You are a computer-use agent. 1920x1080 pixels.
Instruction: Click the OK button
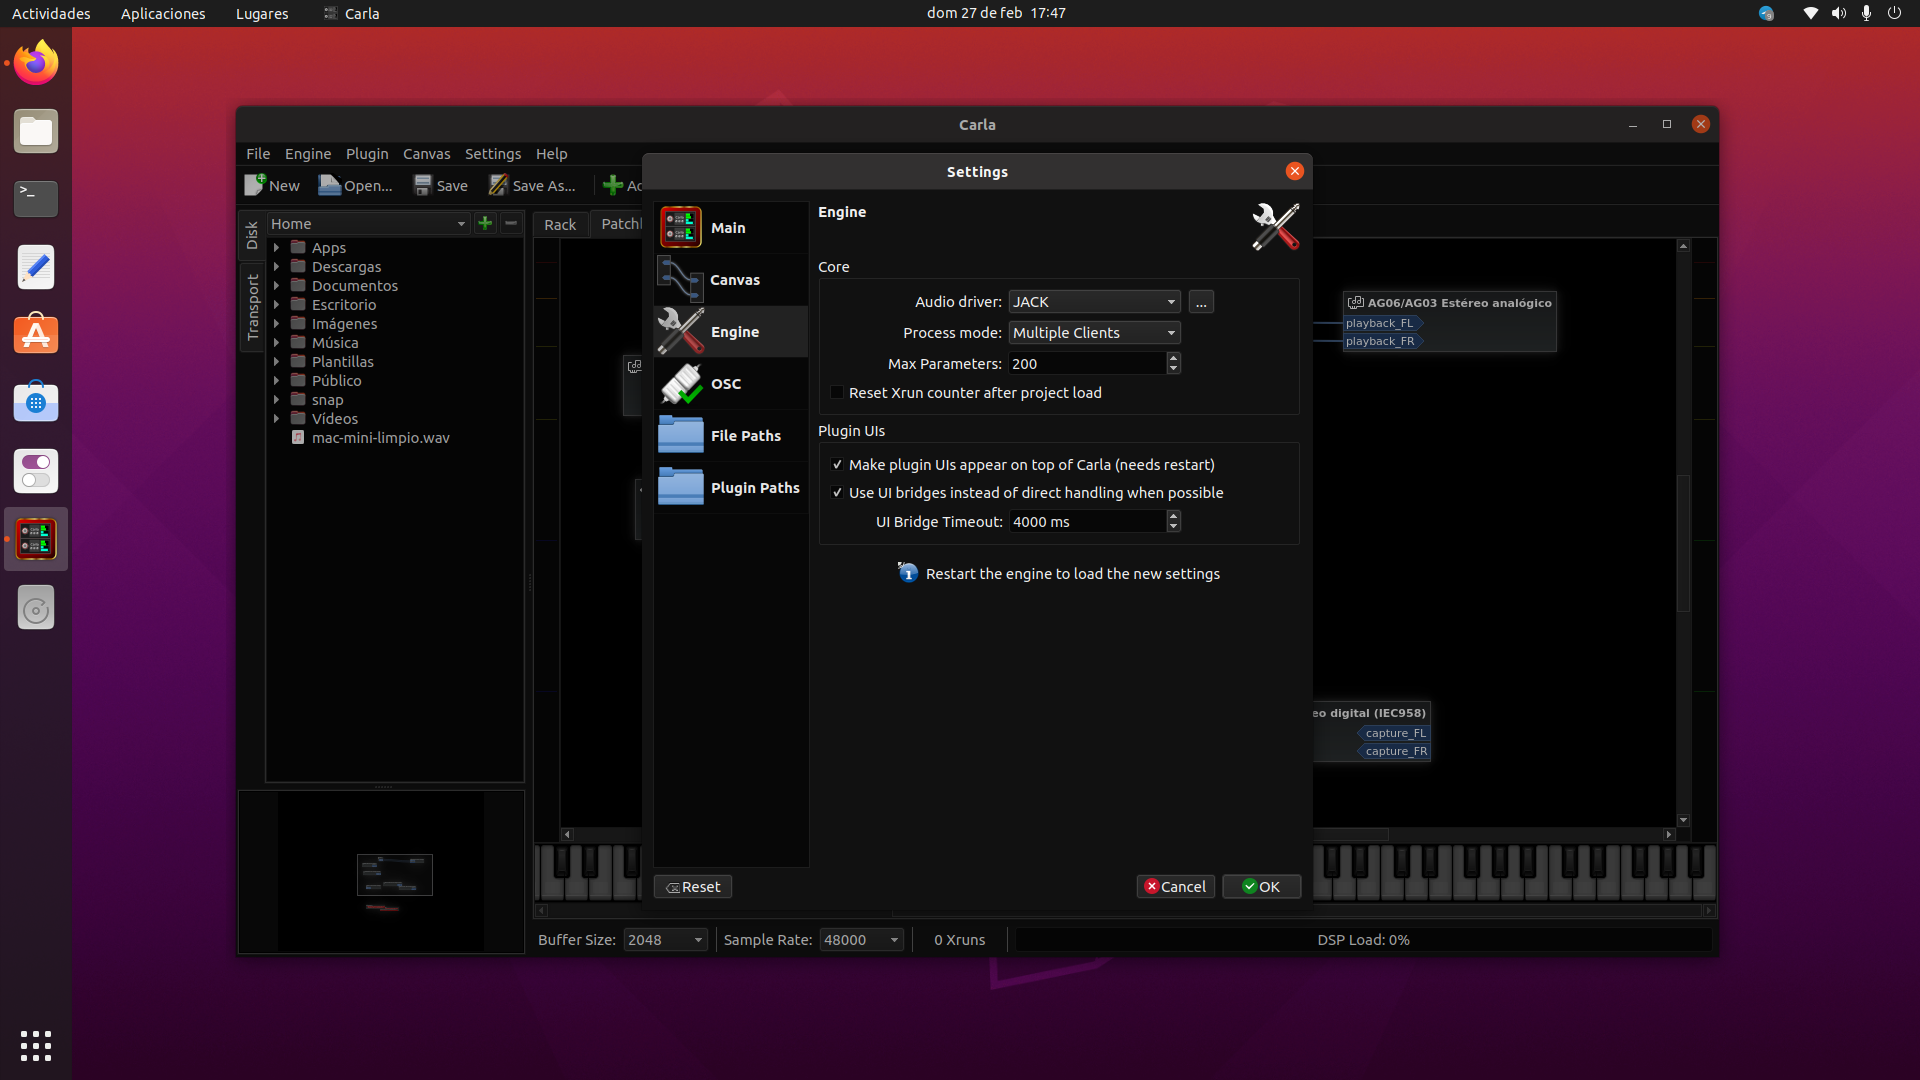coord(1261,887)
